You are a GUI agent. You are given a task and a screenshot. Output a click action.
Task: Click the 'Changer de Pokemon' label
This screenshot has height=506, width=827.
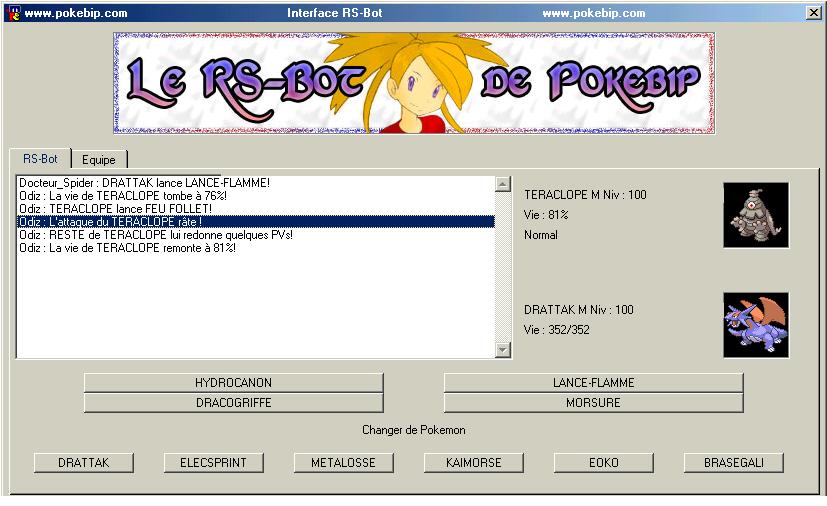[x=414, y=430]
